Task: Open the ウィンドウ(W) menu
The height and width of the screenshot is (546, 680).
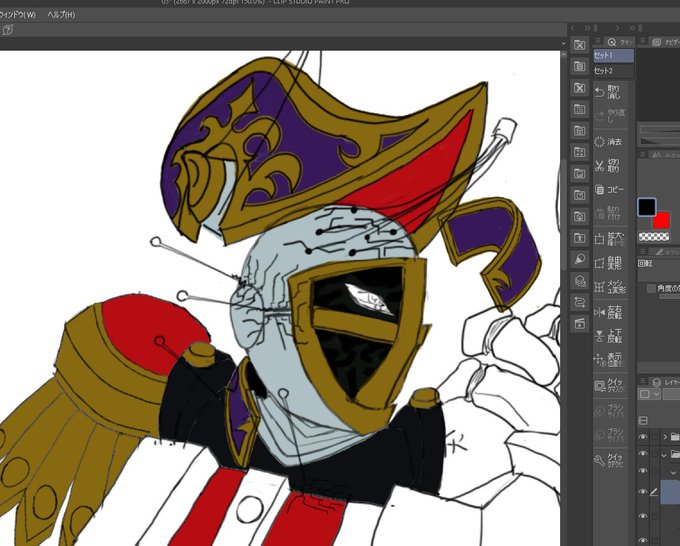Action: click(17, 14)
